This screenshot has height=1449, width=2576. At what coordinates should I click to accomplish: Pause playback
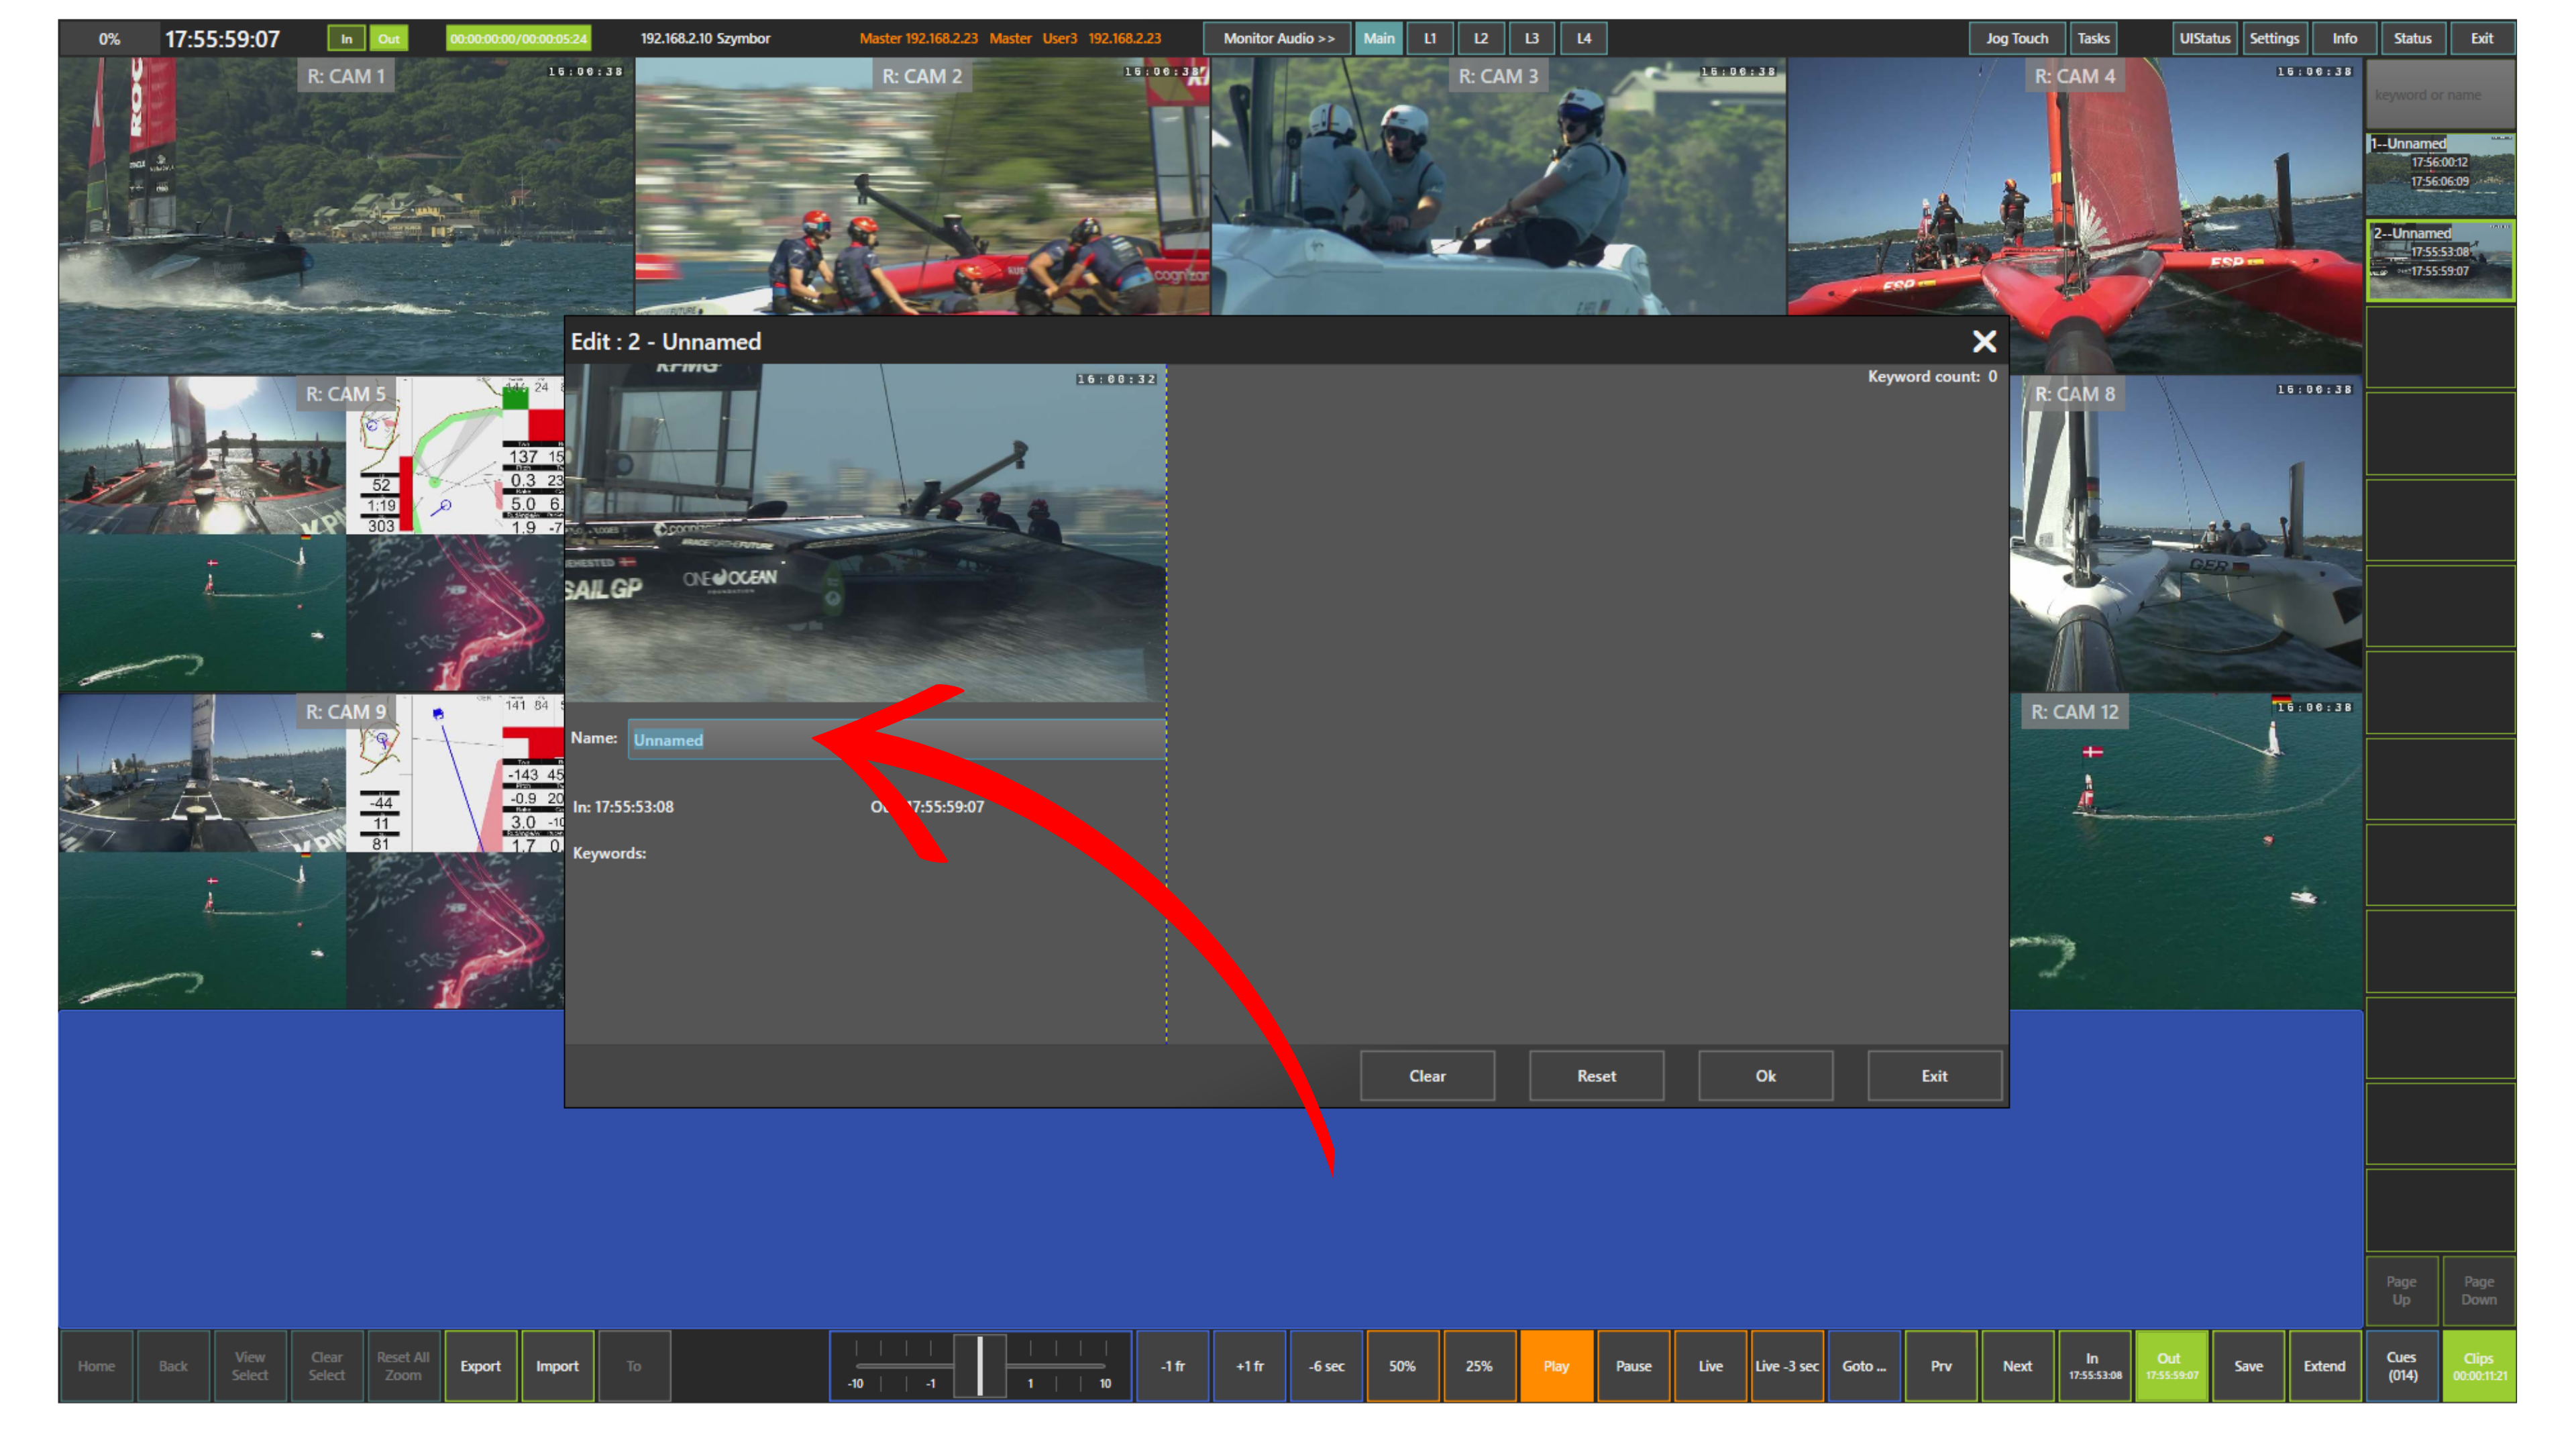tap(1633, 1366)
